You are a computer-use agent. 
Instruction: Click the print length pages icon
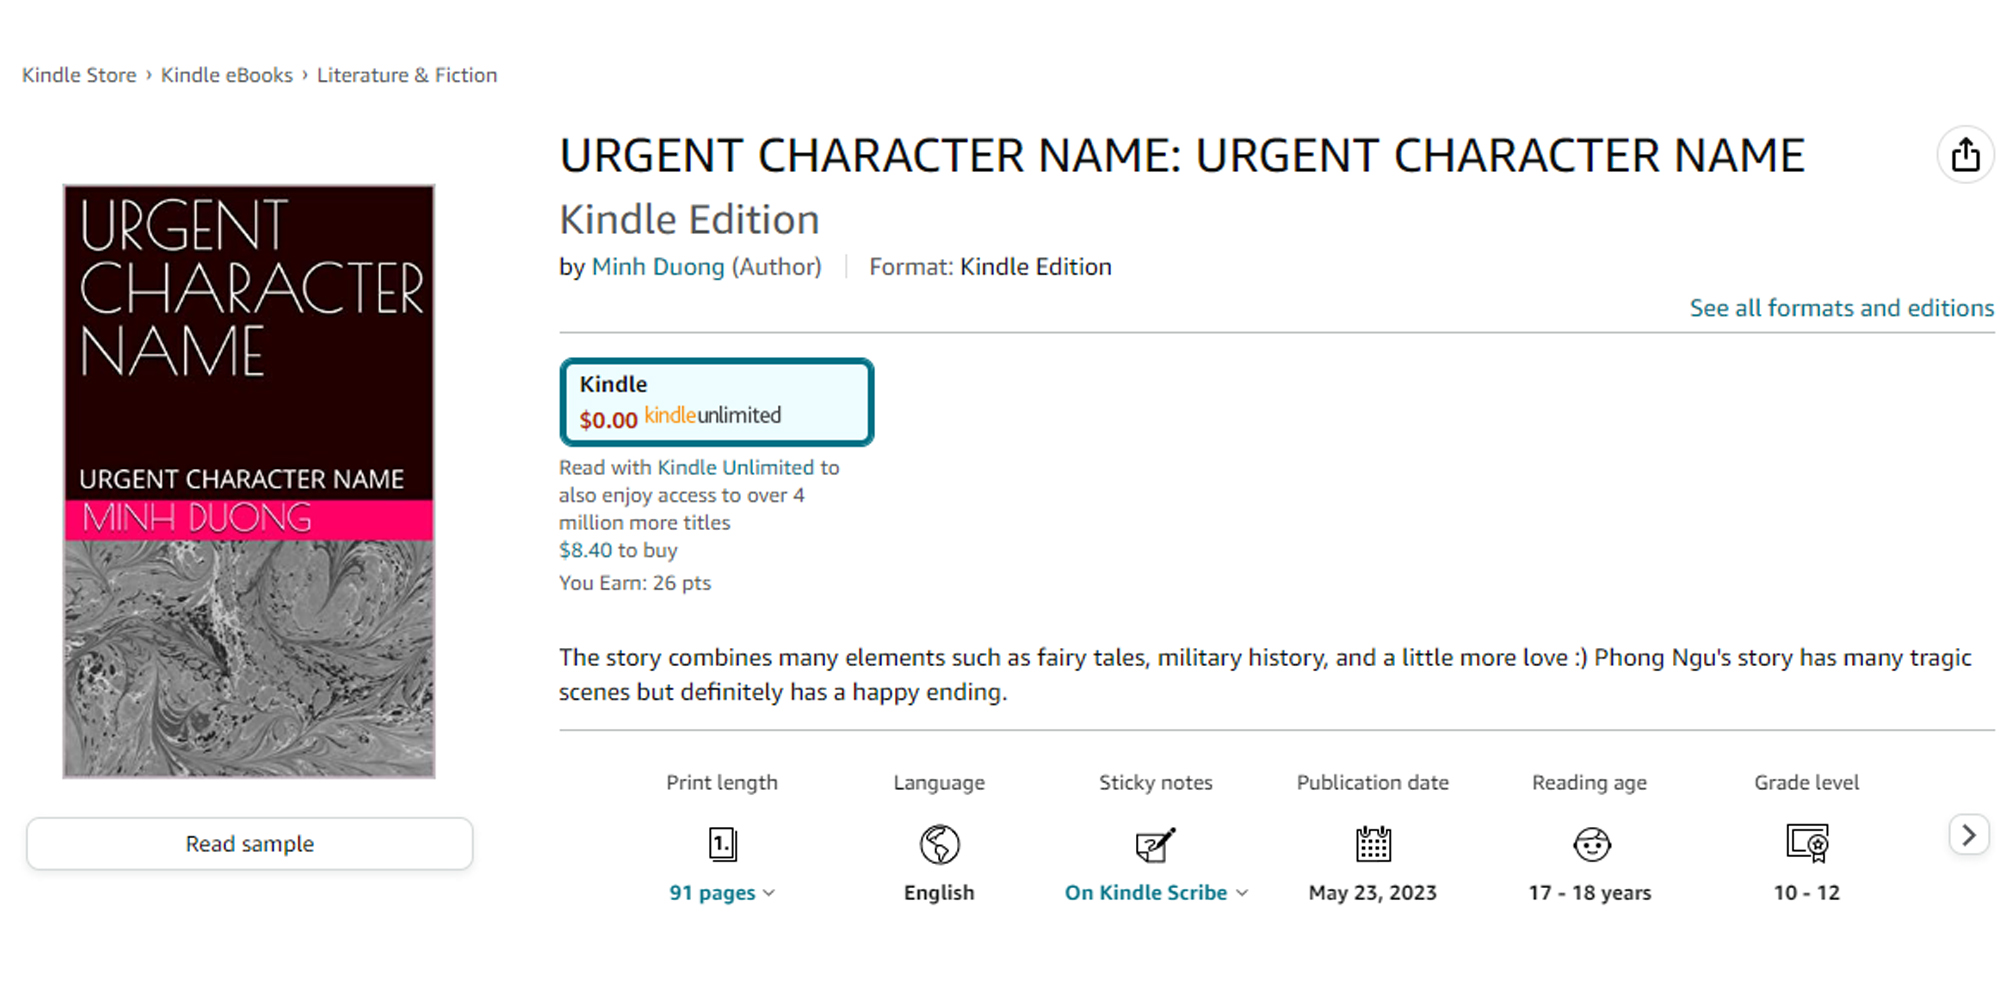(722, 843)
